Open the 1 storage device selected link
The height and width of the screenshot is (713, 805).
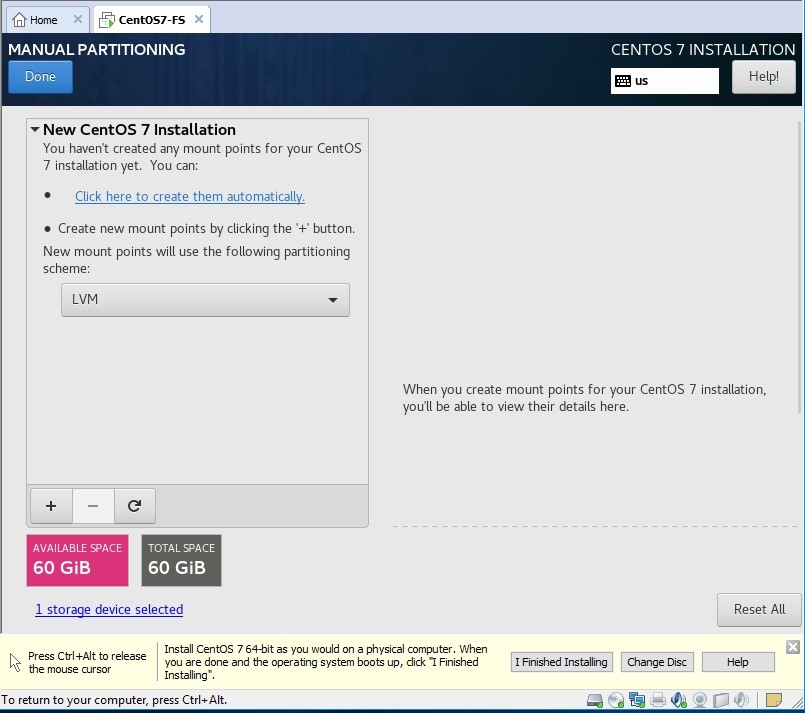(109, 609)
